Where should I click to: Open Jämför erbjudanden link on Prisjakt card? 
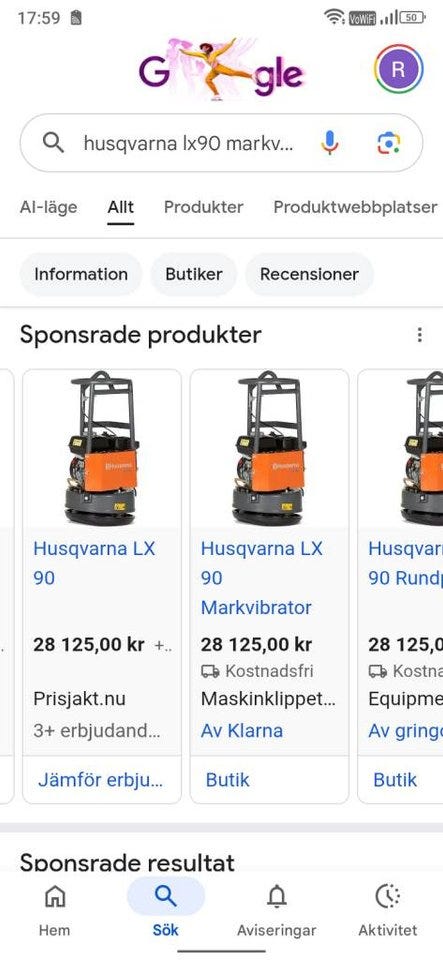[x=101, y=779]
